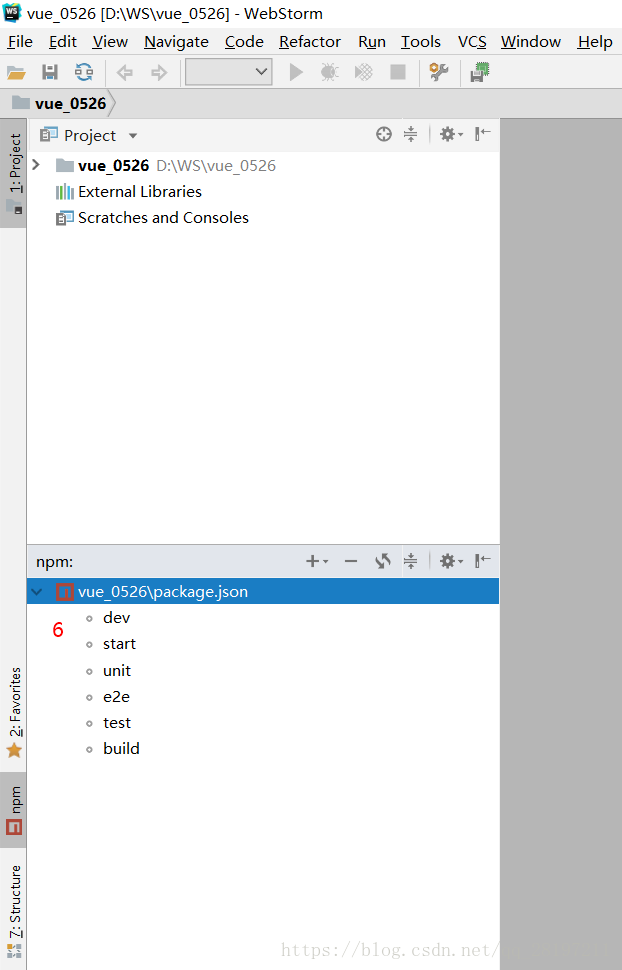The width and height of the screenshot is (622, 970).
Task: Click the npm panel remove minus icon
Action: (351, 561)
